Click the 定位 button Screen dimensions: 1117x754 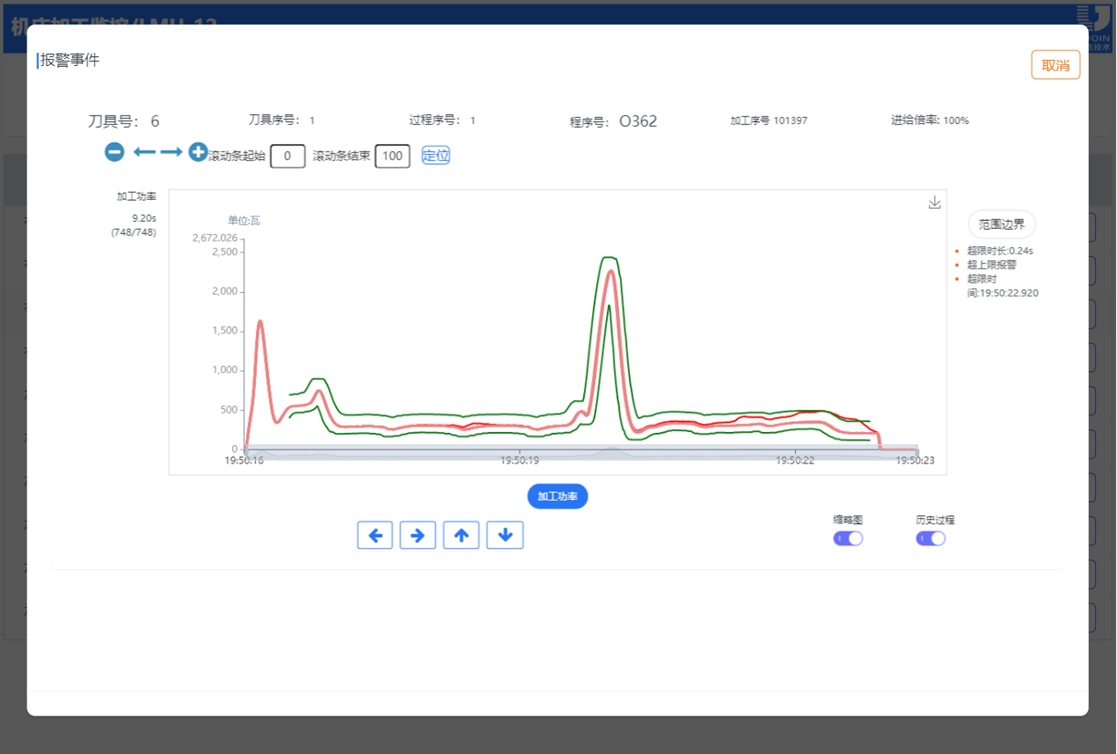435,155
